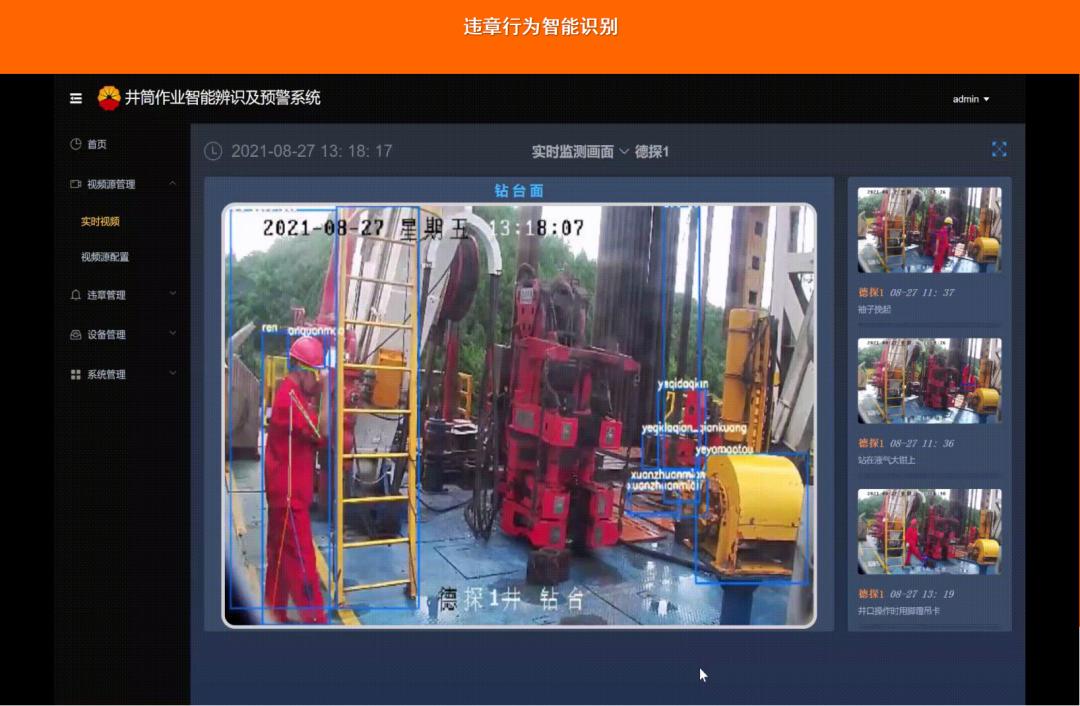Open the admin user dropdown
Image resolution: width=1080 pixels, height=706 pixels.
click(970, 99)
